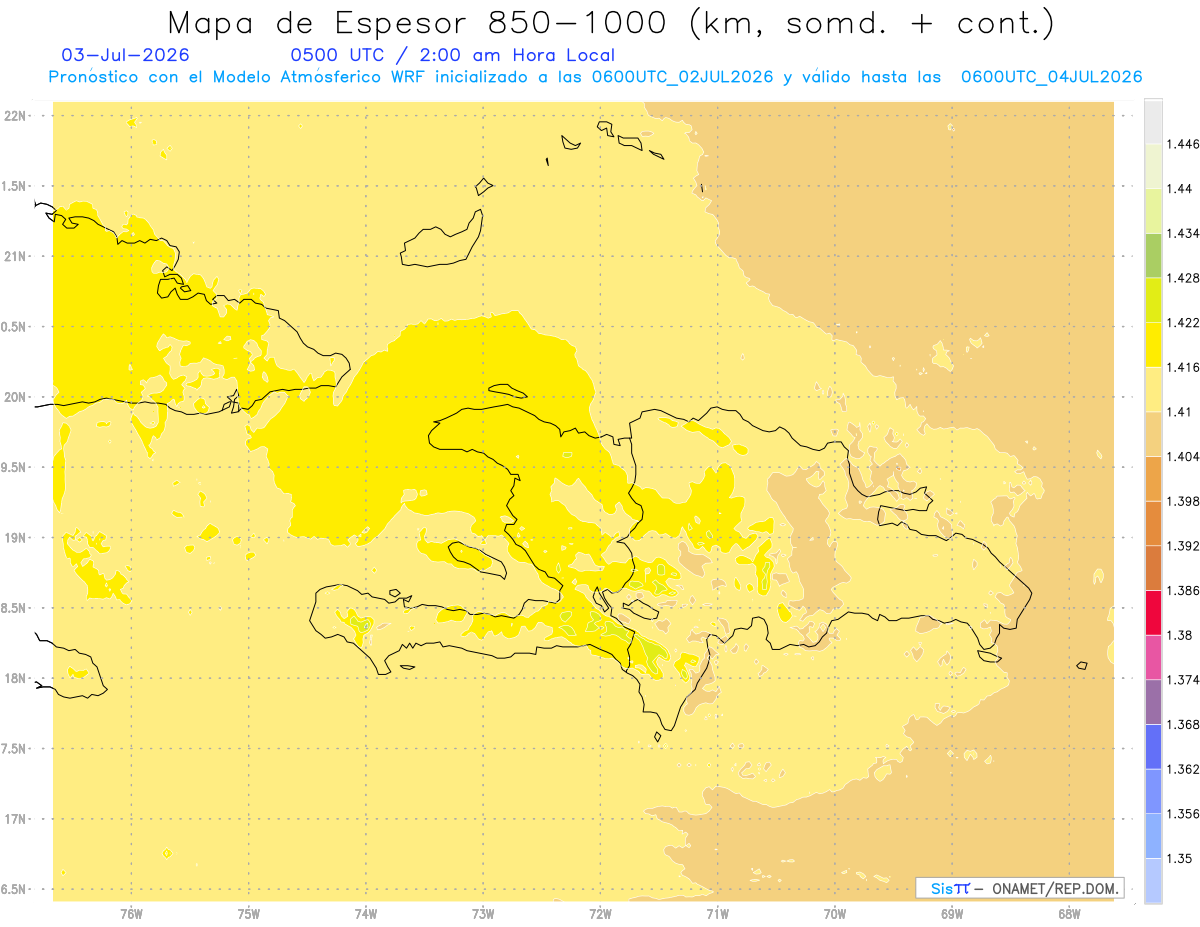Image resolution: width=1200 pixels, height=927 pixels.
Task: Click the colorbar value '1.374'
Action: [1185, 680]
